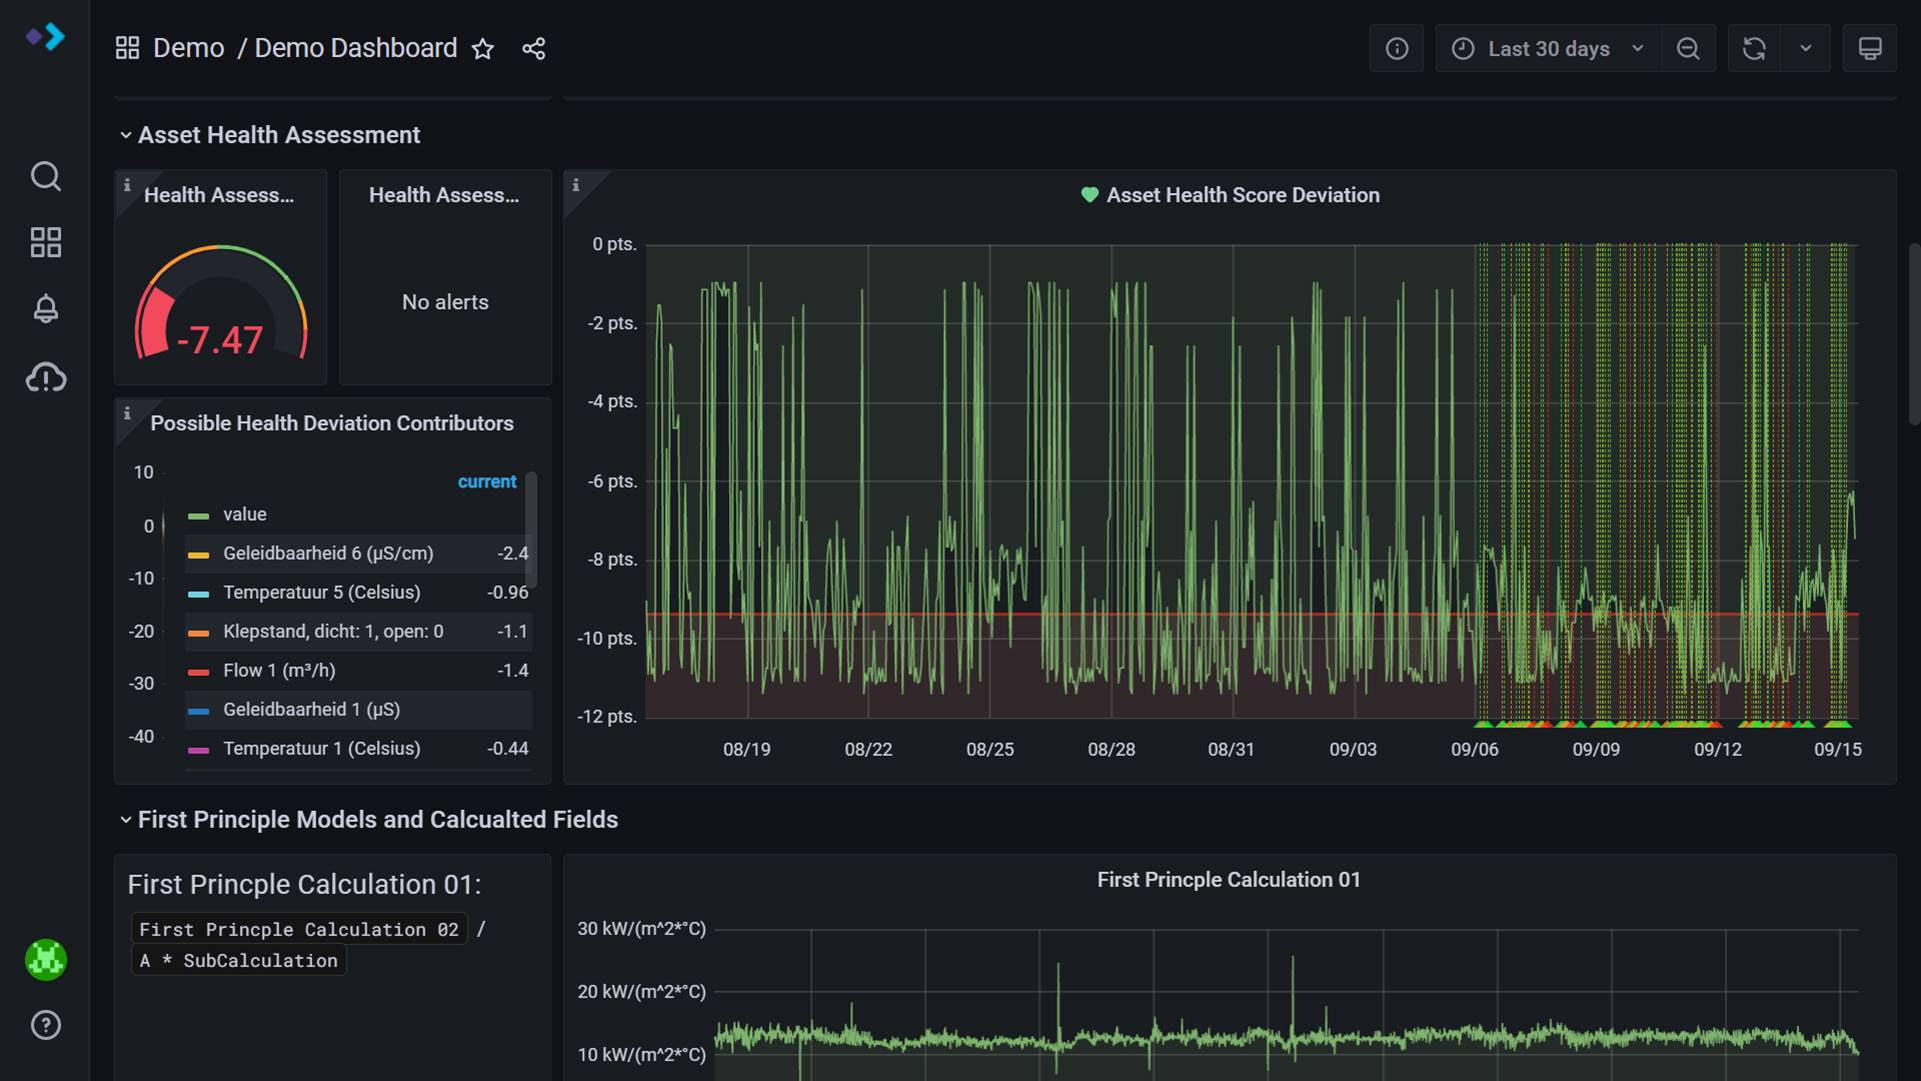Viewport: 1921px width, 1081px height.
Task: Click the zoom out time range icon
Action: tap(1688, 49)
